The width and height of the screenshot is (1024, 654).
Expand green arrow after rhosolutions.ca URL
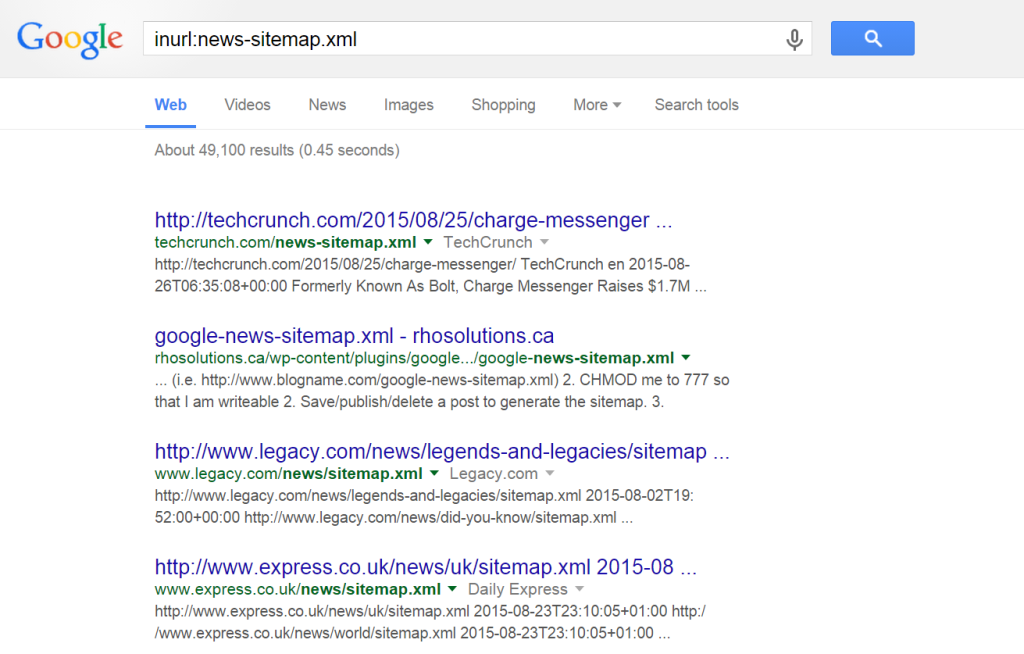(x=686, y=358)
